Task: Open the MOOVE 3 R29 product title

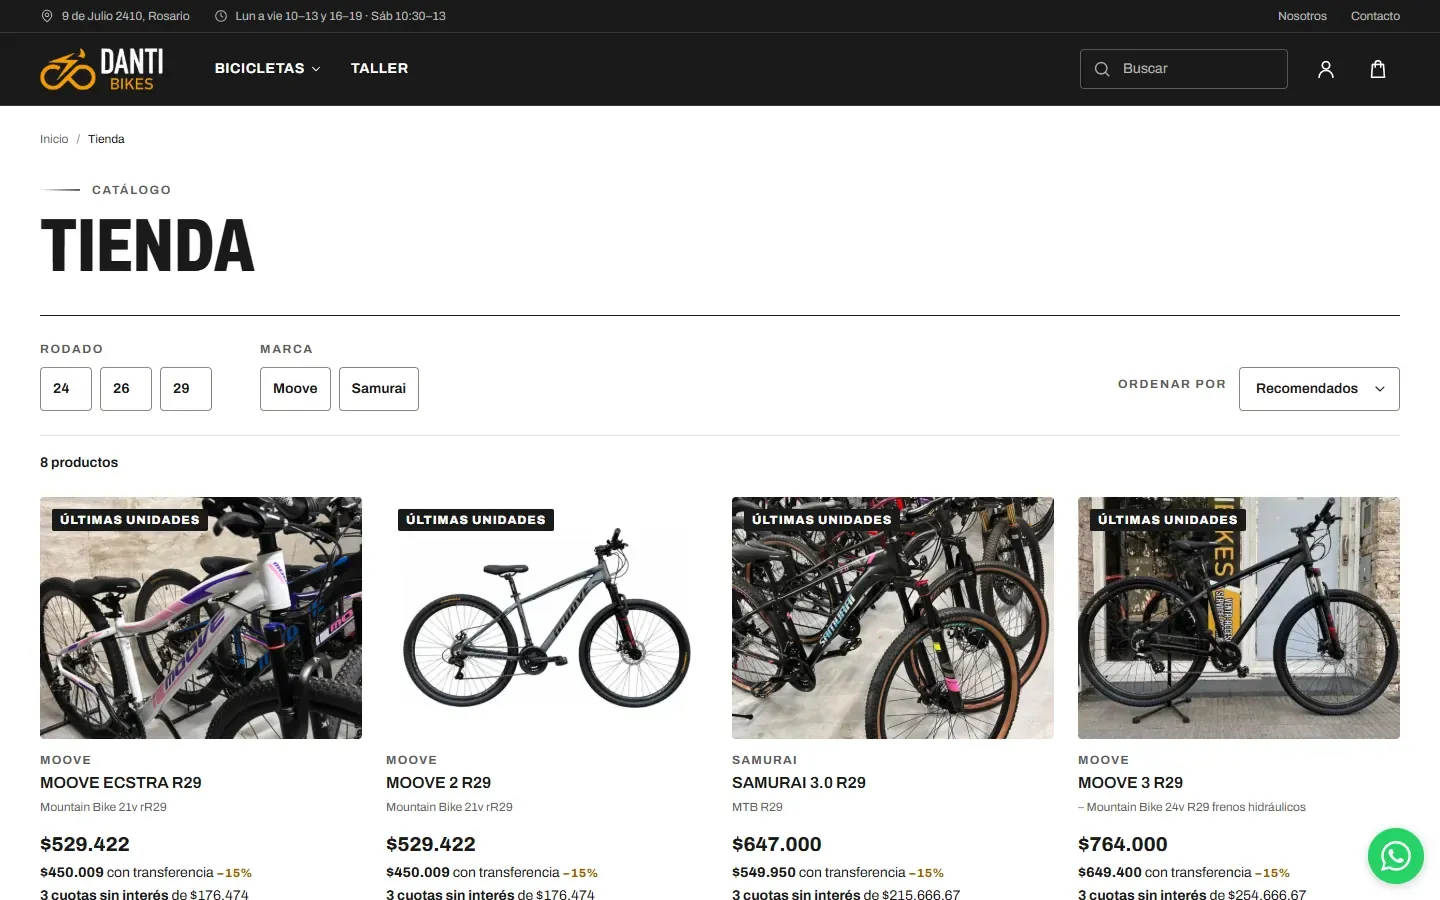Action: click(x=1130, y=783)
